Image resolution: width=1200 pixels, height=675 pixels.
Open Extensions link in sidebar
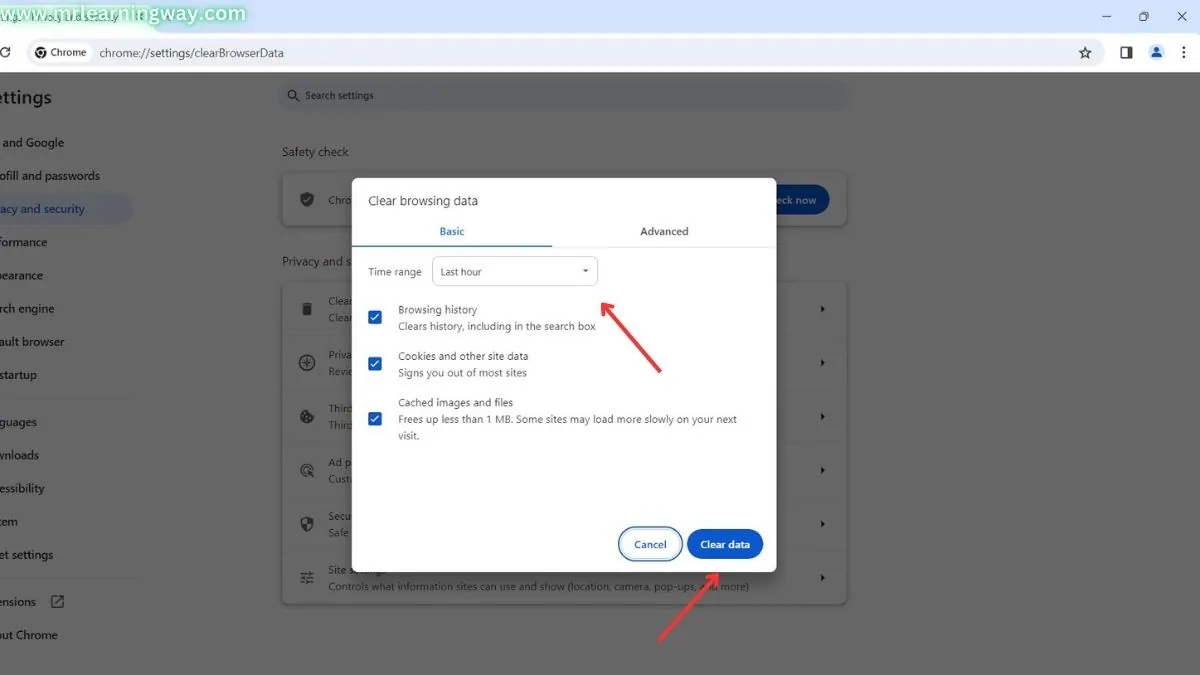click(x=18, y=602)
